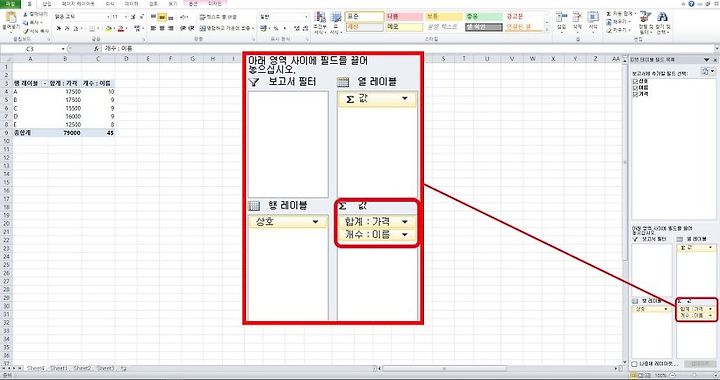720x380 pixels.
Task: Apply the pink 나쁨 cell style
Action: click(404, 17)
